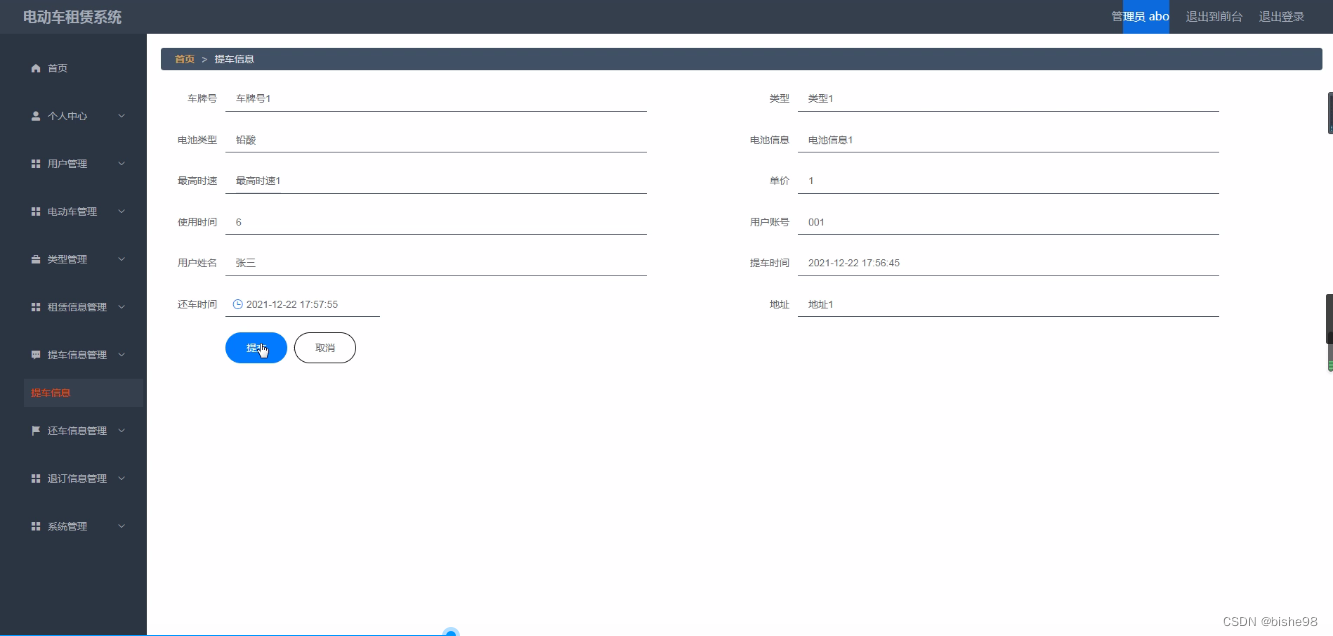The width and height of the screenshot is (1333, 636).
Task: Open the clock icon in 还车时间 field
Action: [237, 303]
